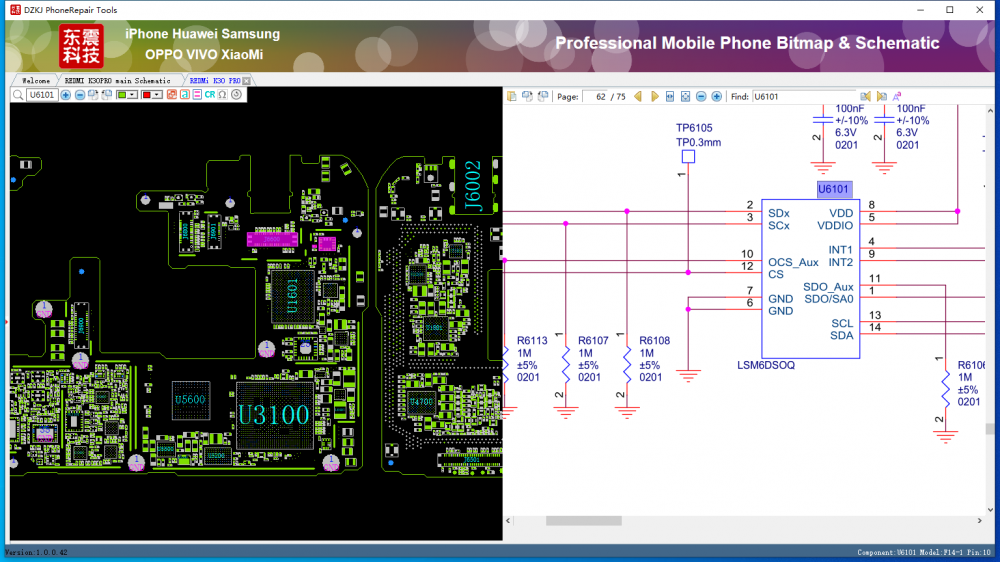The width and height of the screenshot is (1000, 562).
Task: Go to the next schematic page arrow
Action: click(654, 96)
